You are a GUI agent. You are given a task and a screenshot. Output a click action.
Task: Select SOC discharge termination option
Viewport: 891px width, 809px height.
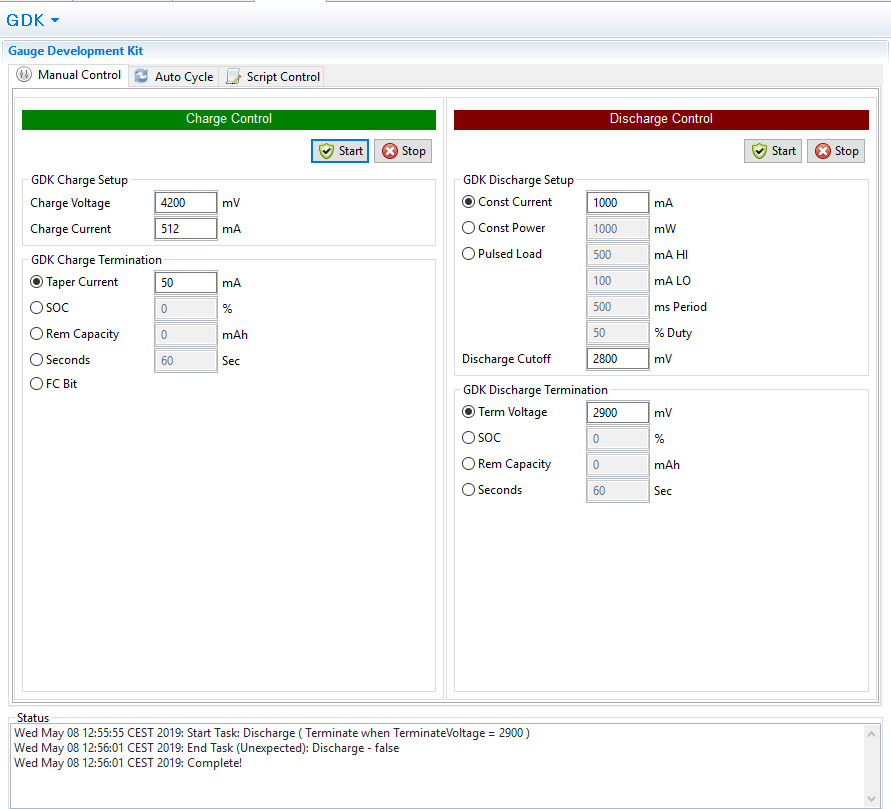click(x=481, y=438)
